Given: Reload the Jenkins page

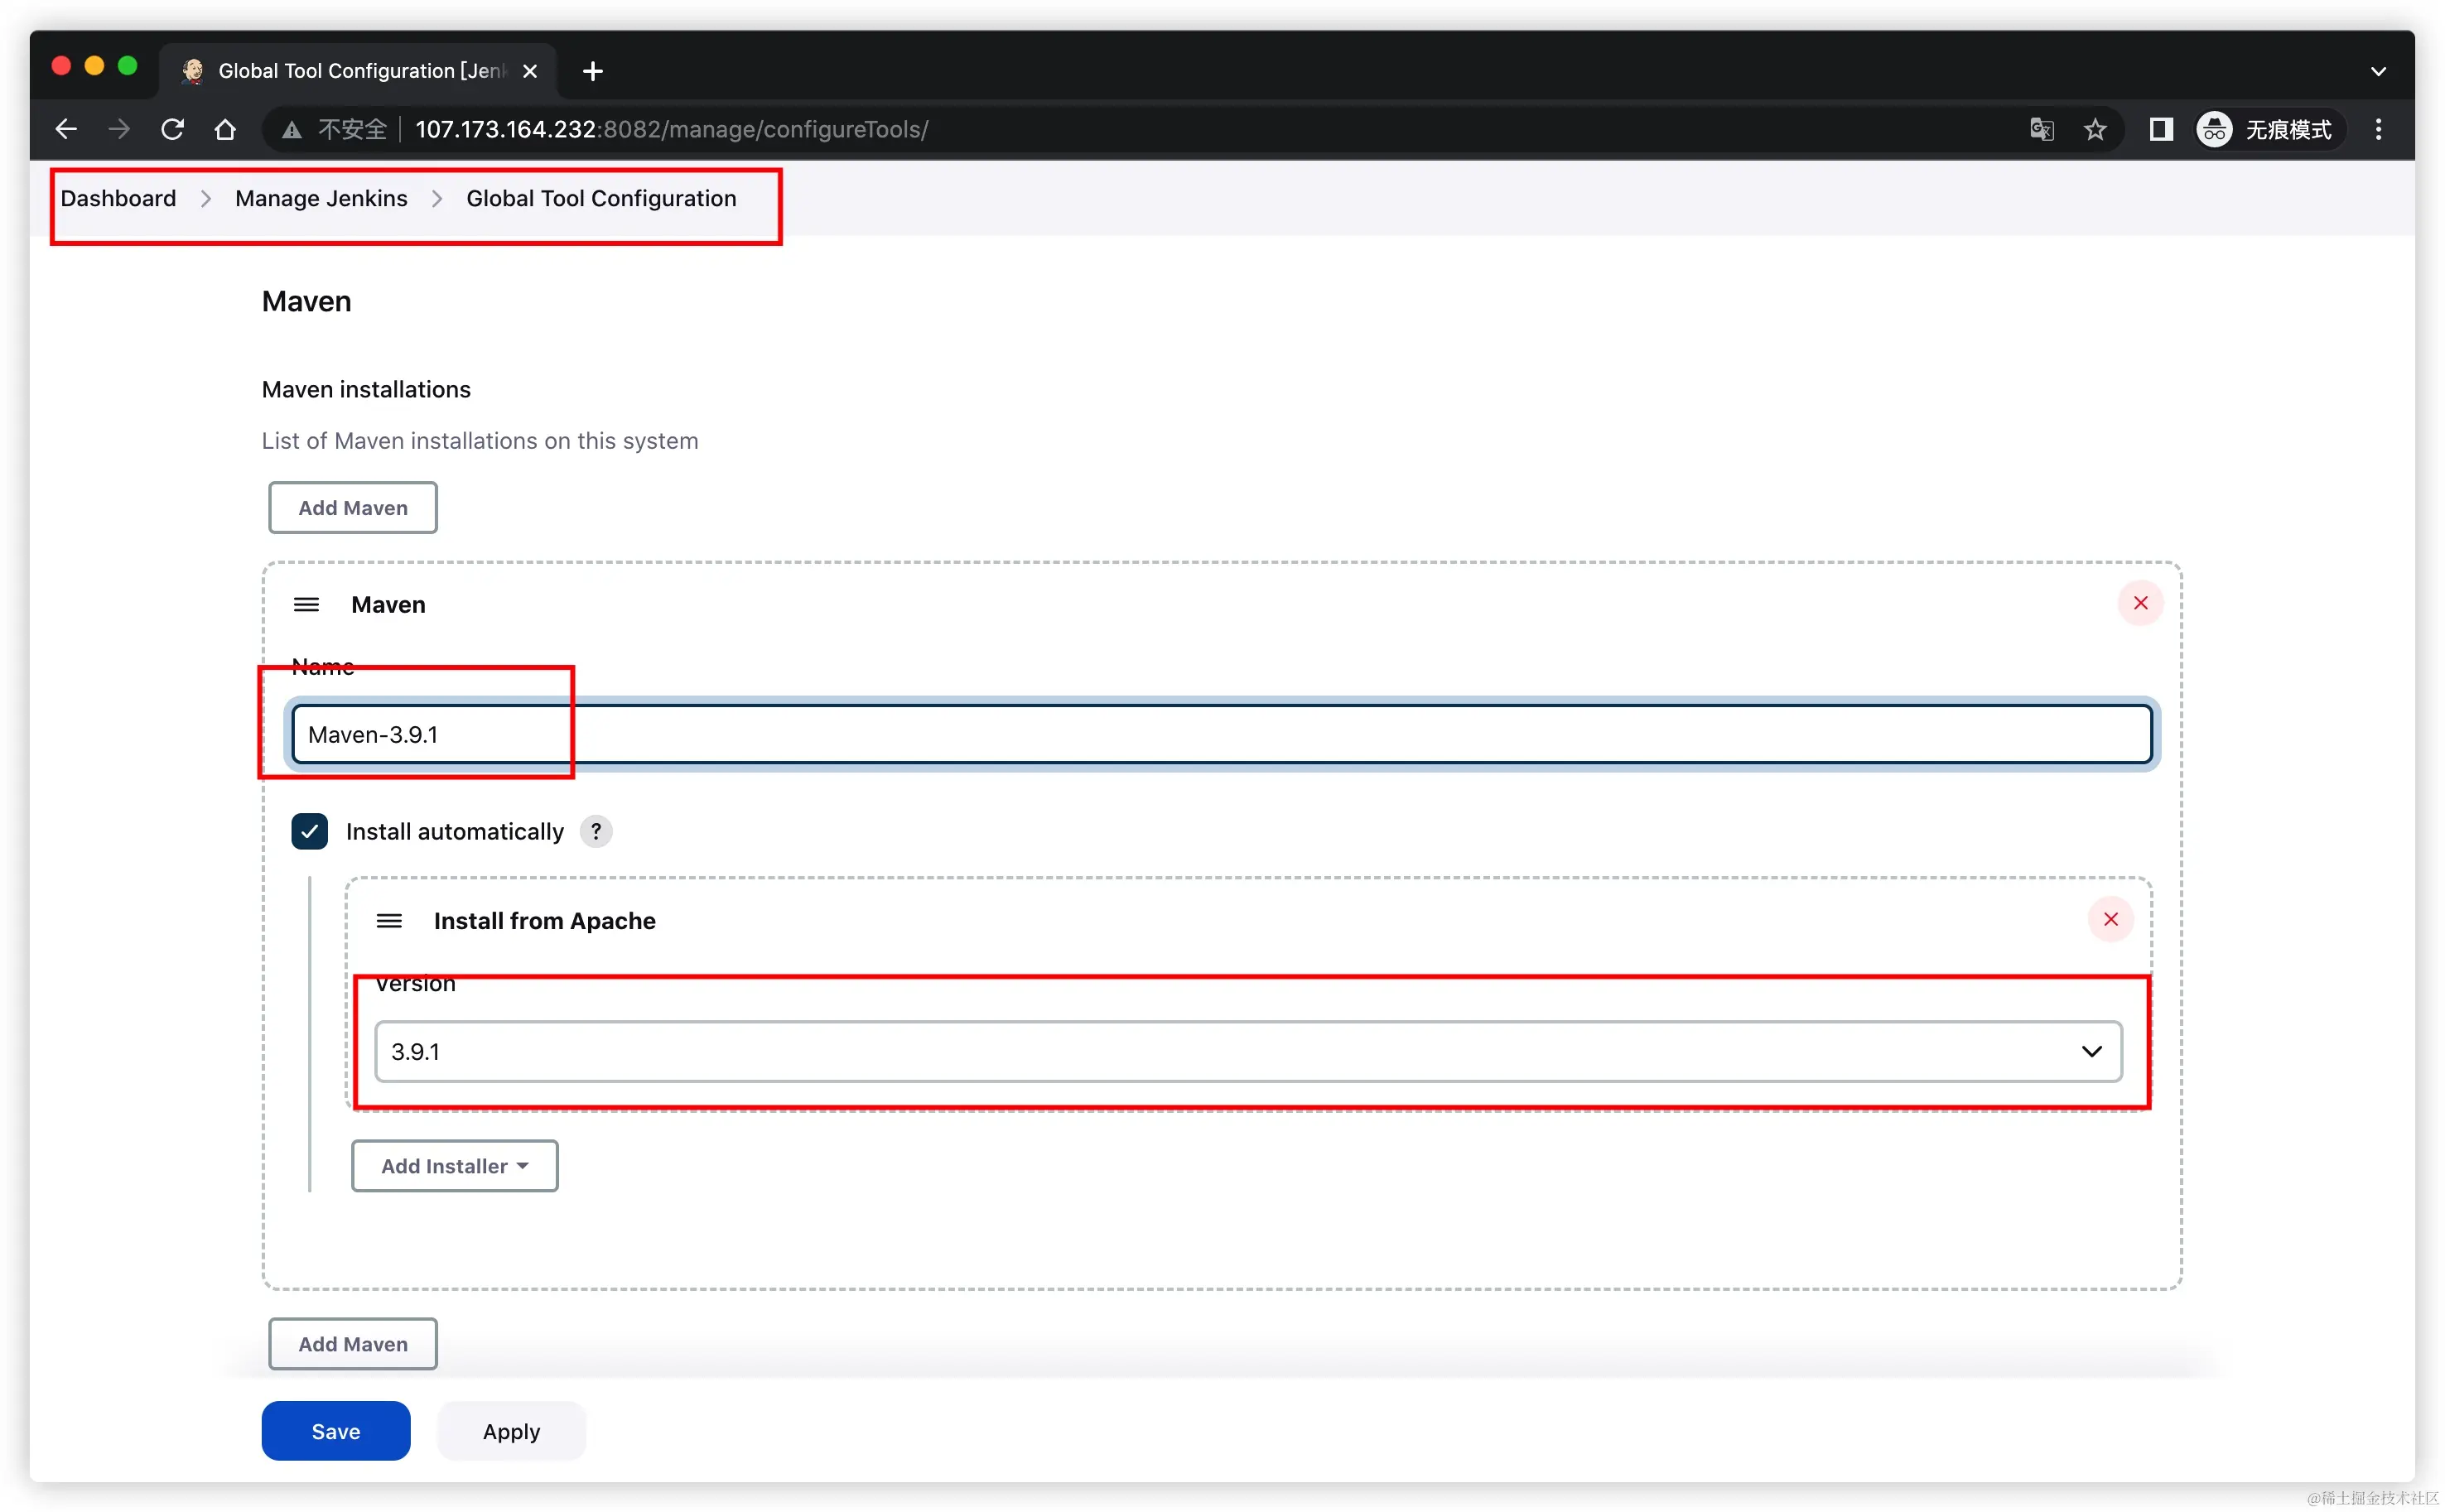Looking at the screenshot, I should coord(172,129).
